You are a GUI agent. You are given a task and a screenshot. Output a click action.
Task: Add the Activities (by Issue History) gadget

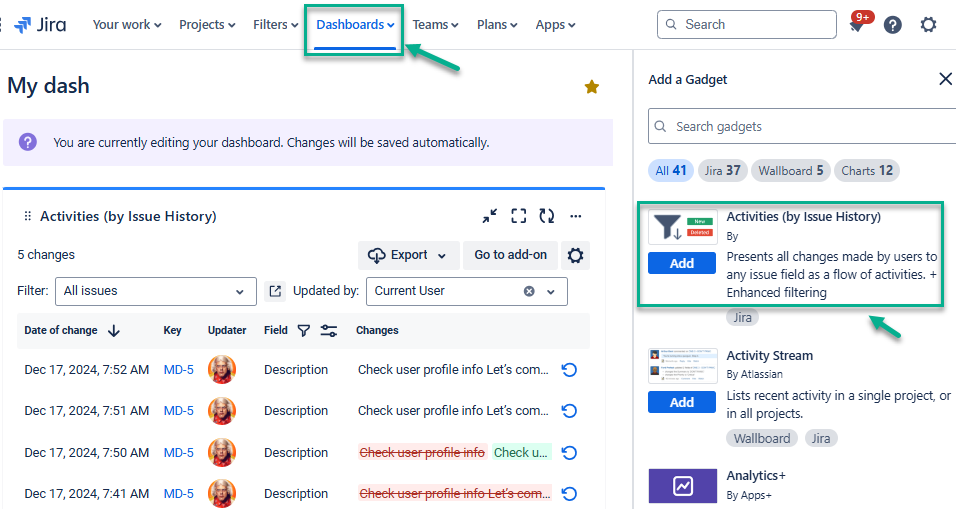682,263
